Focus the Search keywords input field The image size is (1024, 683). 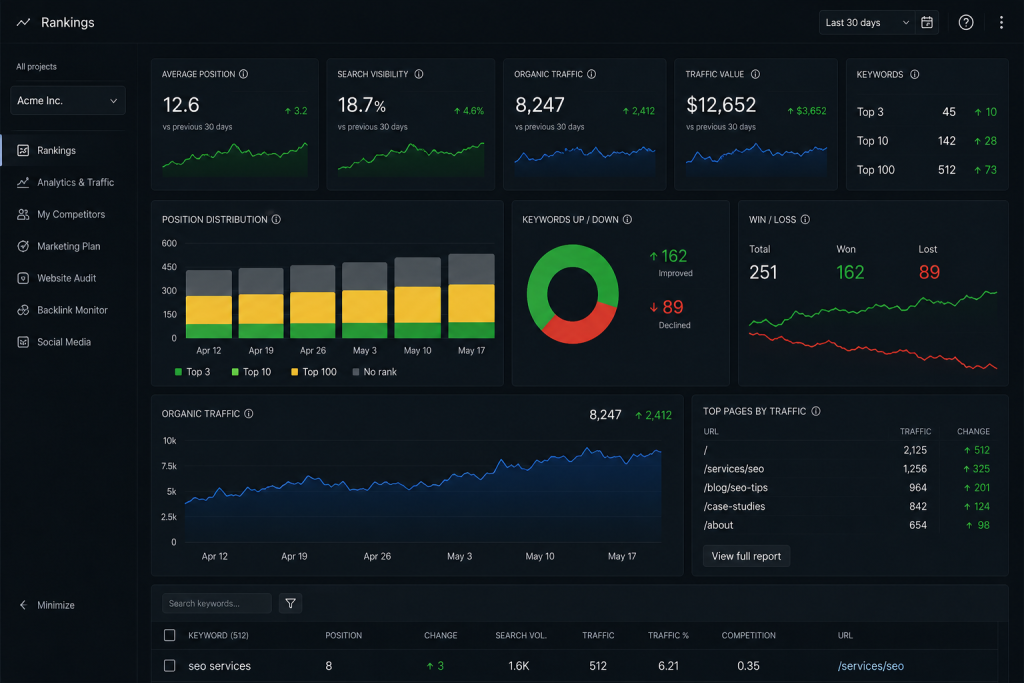point(217,603)
